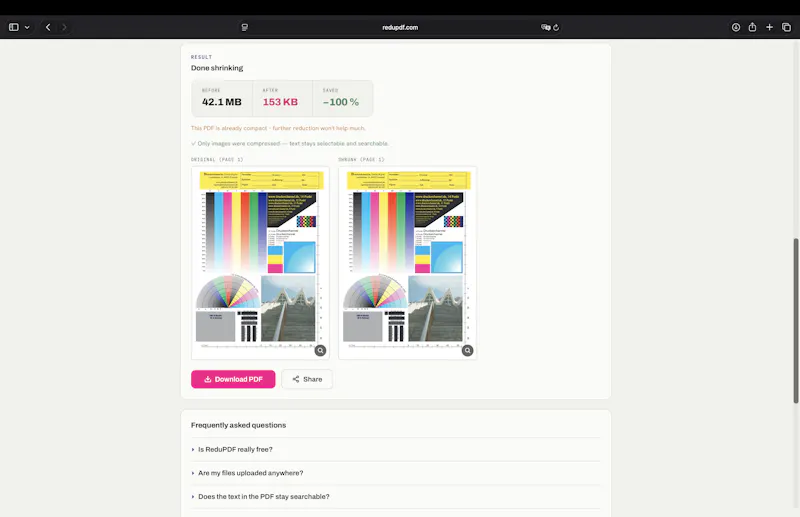Screen dimensions: 800x517
Task: Go back to the previous page
Action: [48, 27]
